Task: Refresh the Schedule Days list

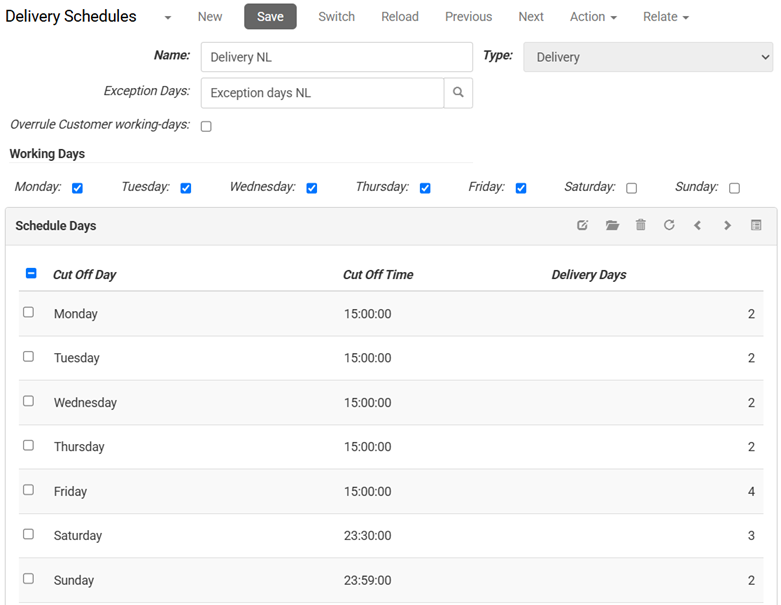Action: coord(669,226)
